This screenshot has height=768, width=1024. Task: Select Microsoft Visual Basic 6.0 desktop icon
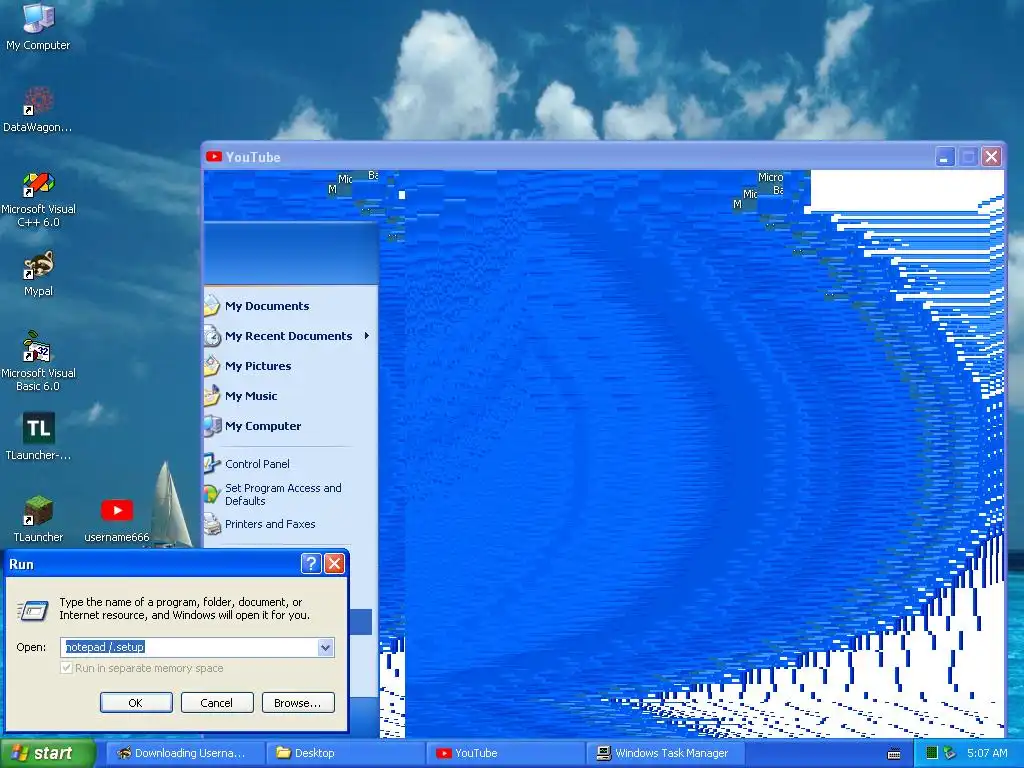(38, 361)
